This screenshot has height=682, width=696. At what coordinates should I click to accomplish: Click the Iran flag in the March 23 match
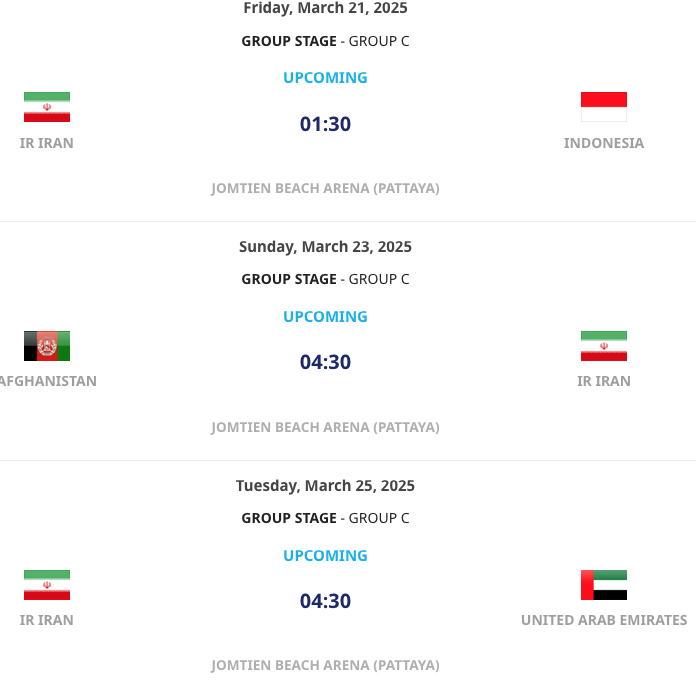(x=603, y=346)
